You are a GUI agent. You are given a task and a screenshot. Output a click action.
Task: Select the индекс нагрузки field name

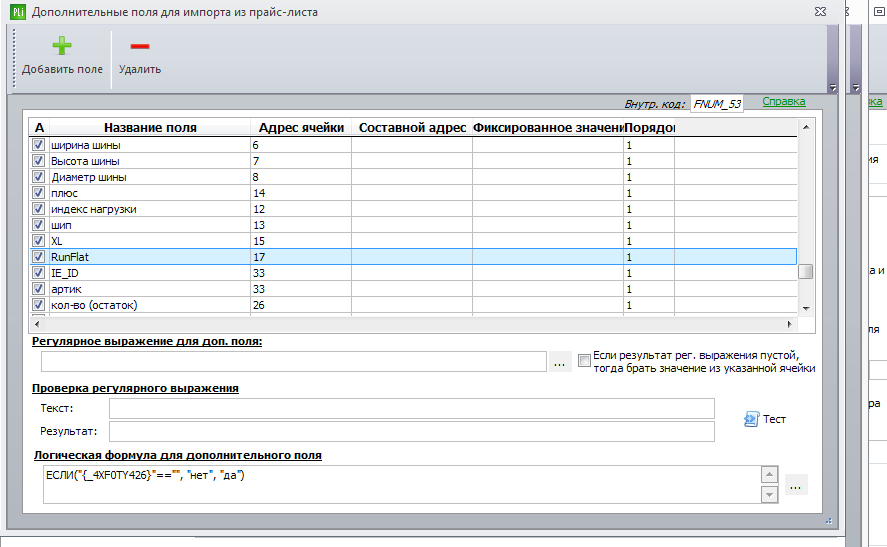94,209
